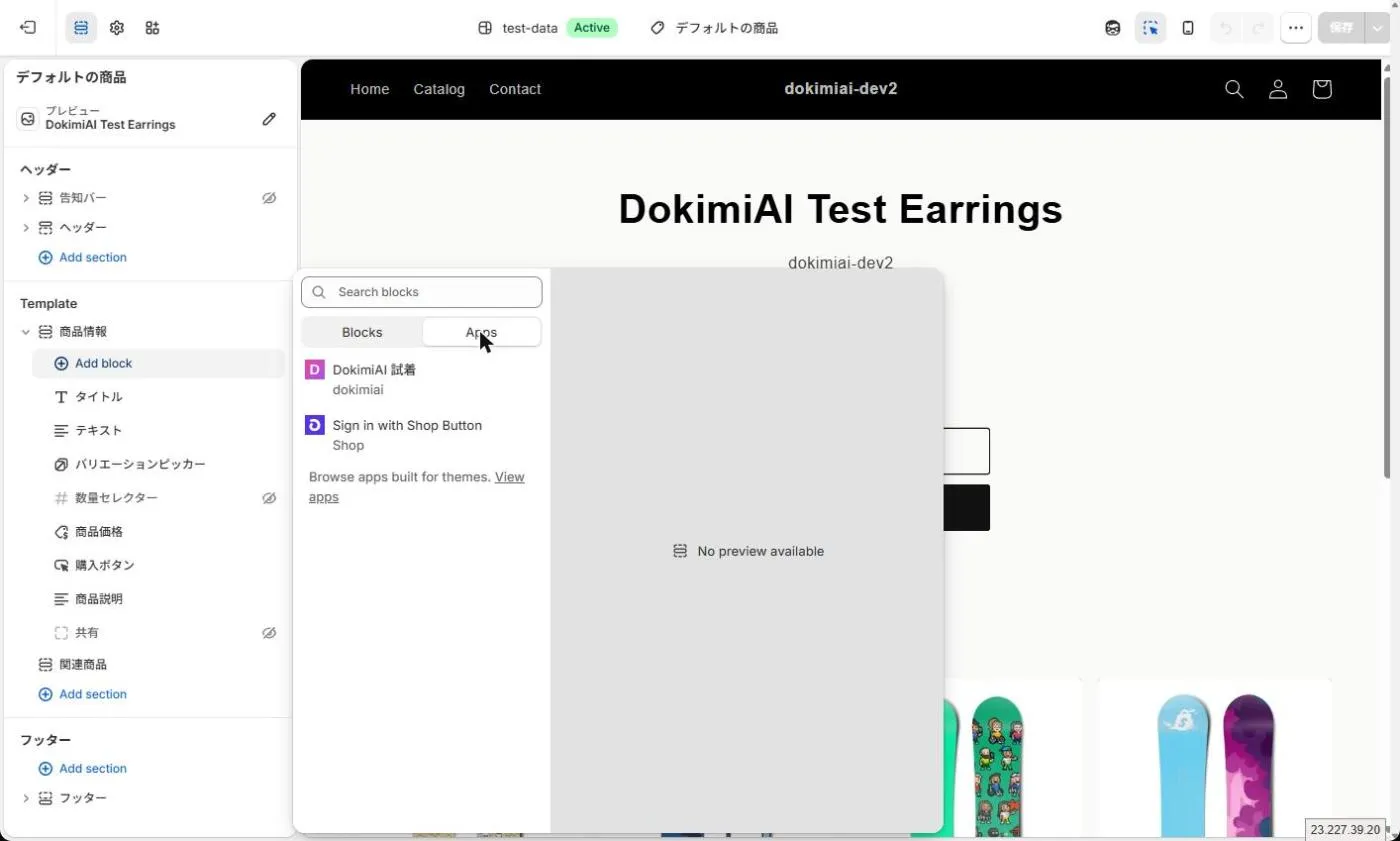Click the test-data theme name
Image resolution: width=1400 pixels, height=841 pixels.
point(530,28)
